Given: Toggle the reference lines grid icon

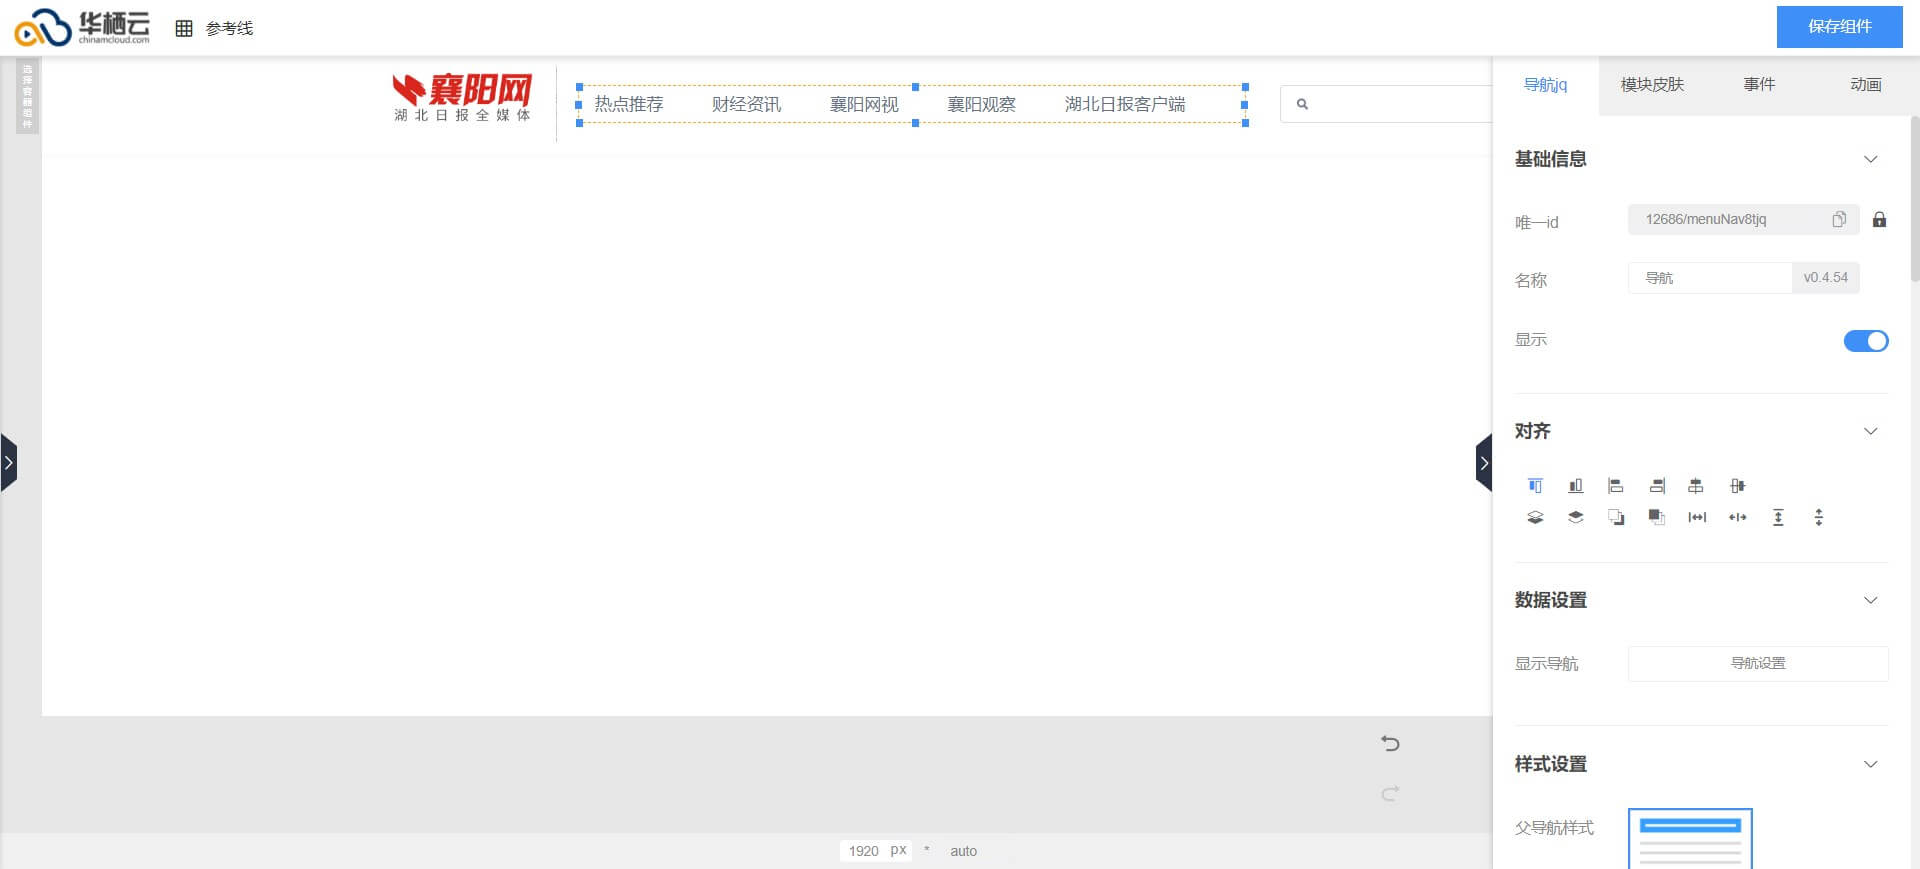Looking at the screenshot, I should (184, 29).
